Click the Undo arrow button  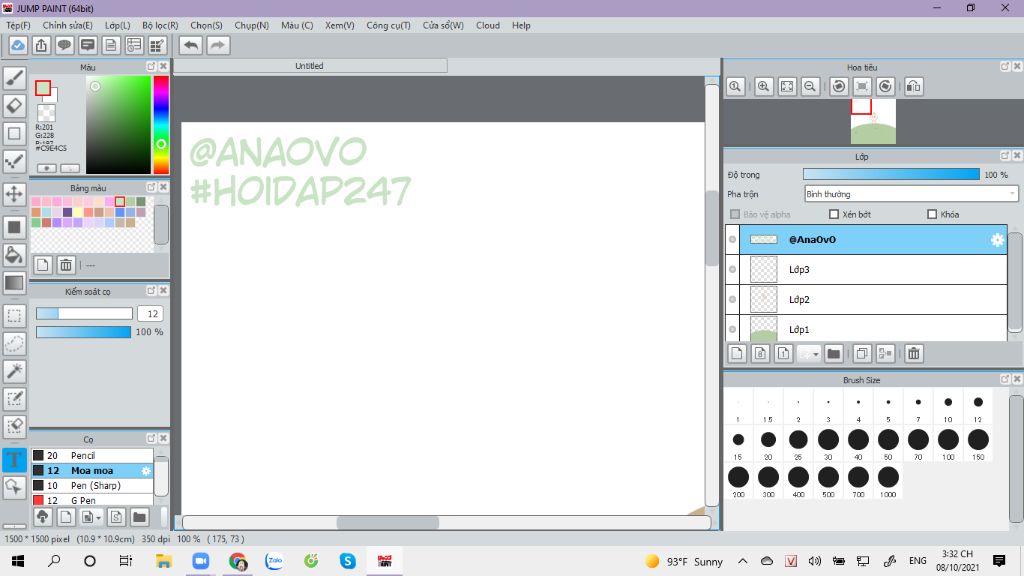pyautogui.click(x=191, y=45)
